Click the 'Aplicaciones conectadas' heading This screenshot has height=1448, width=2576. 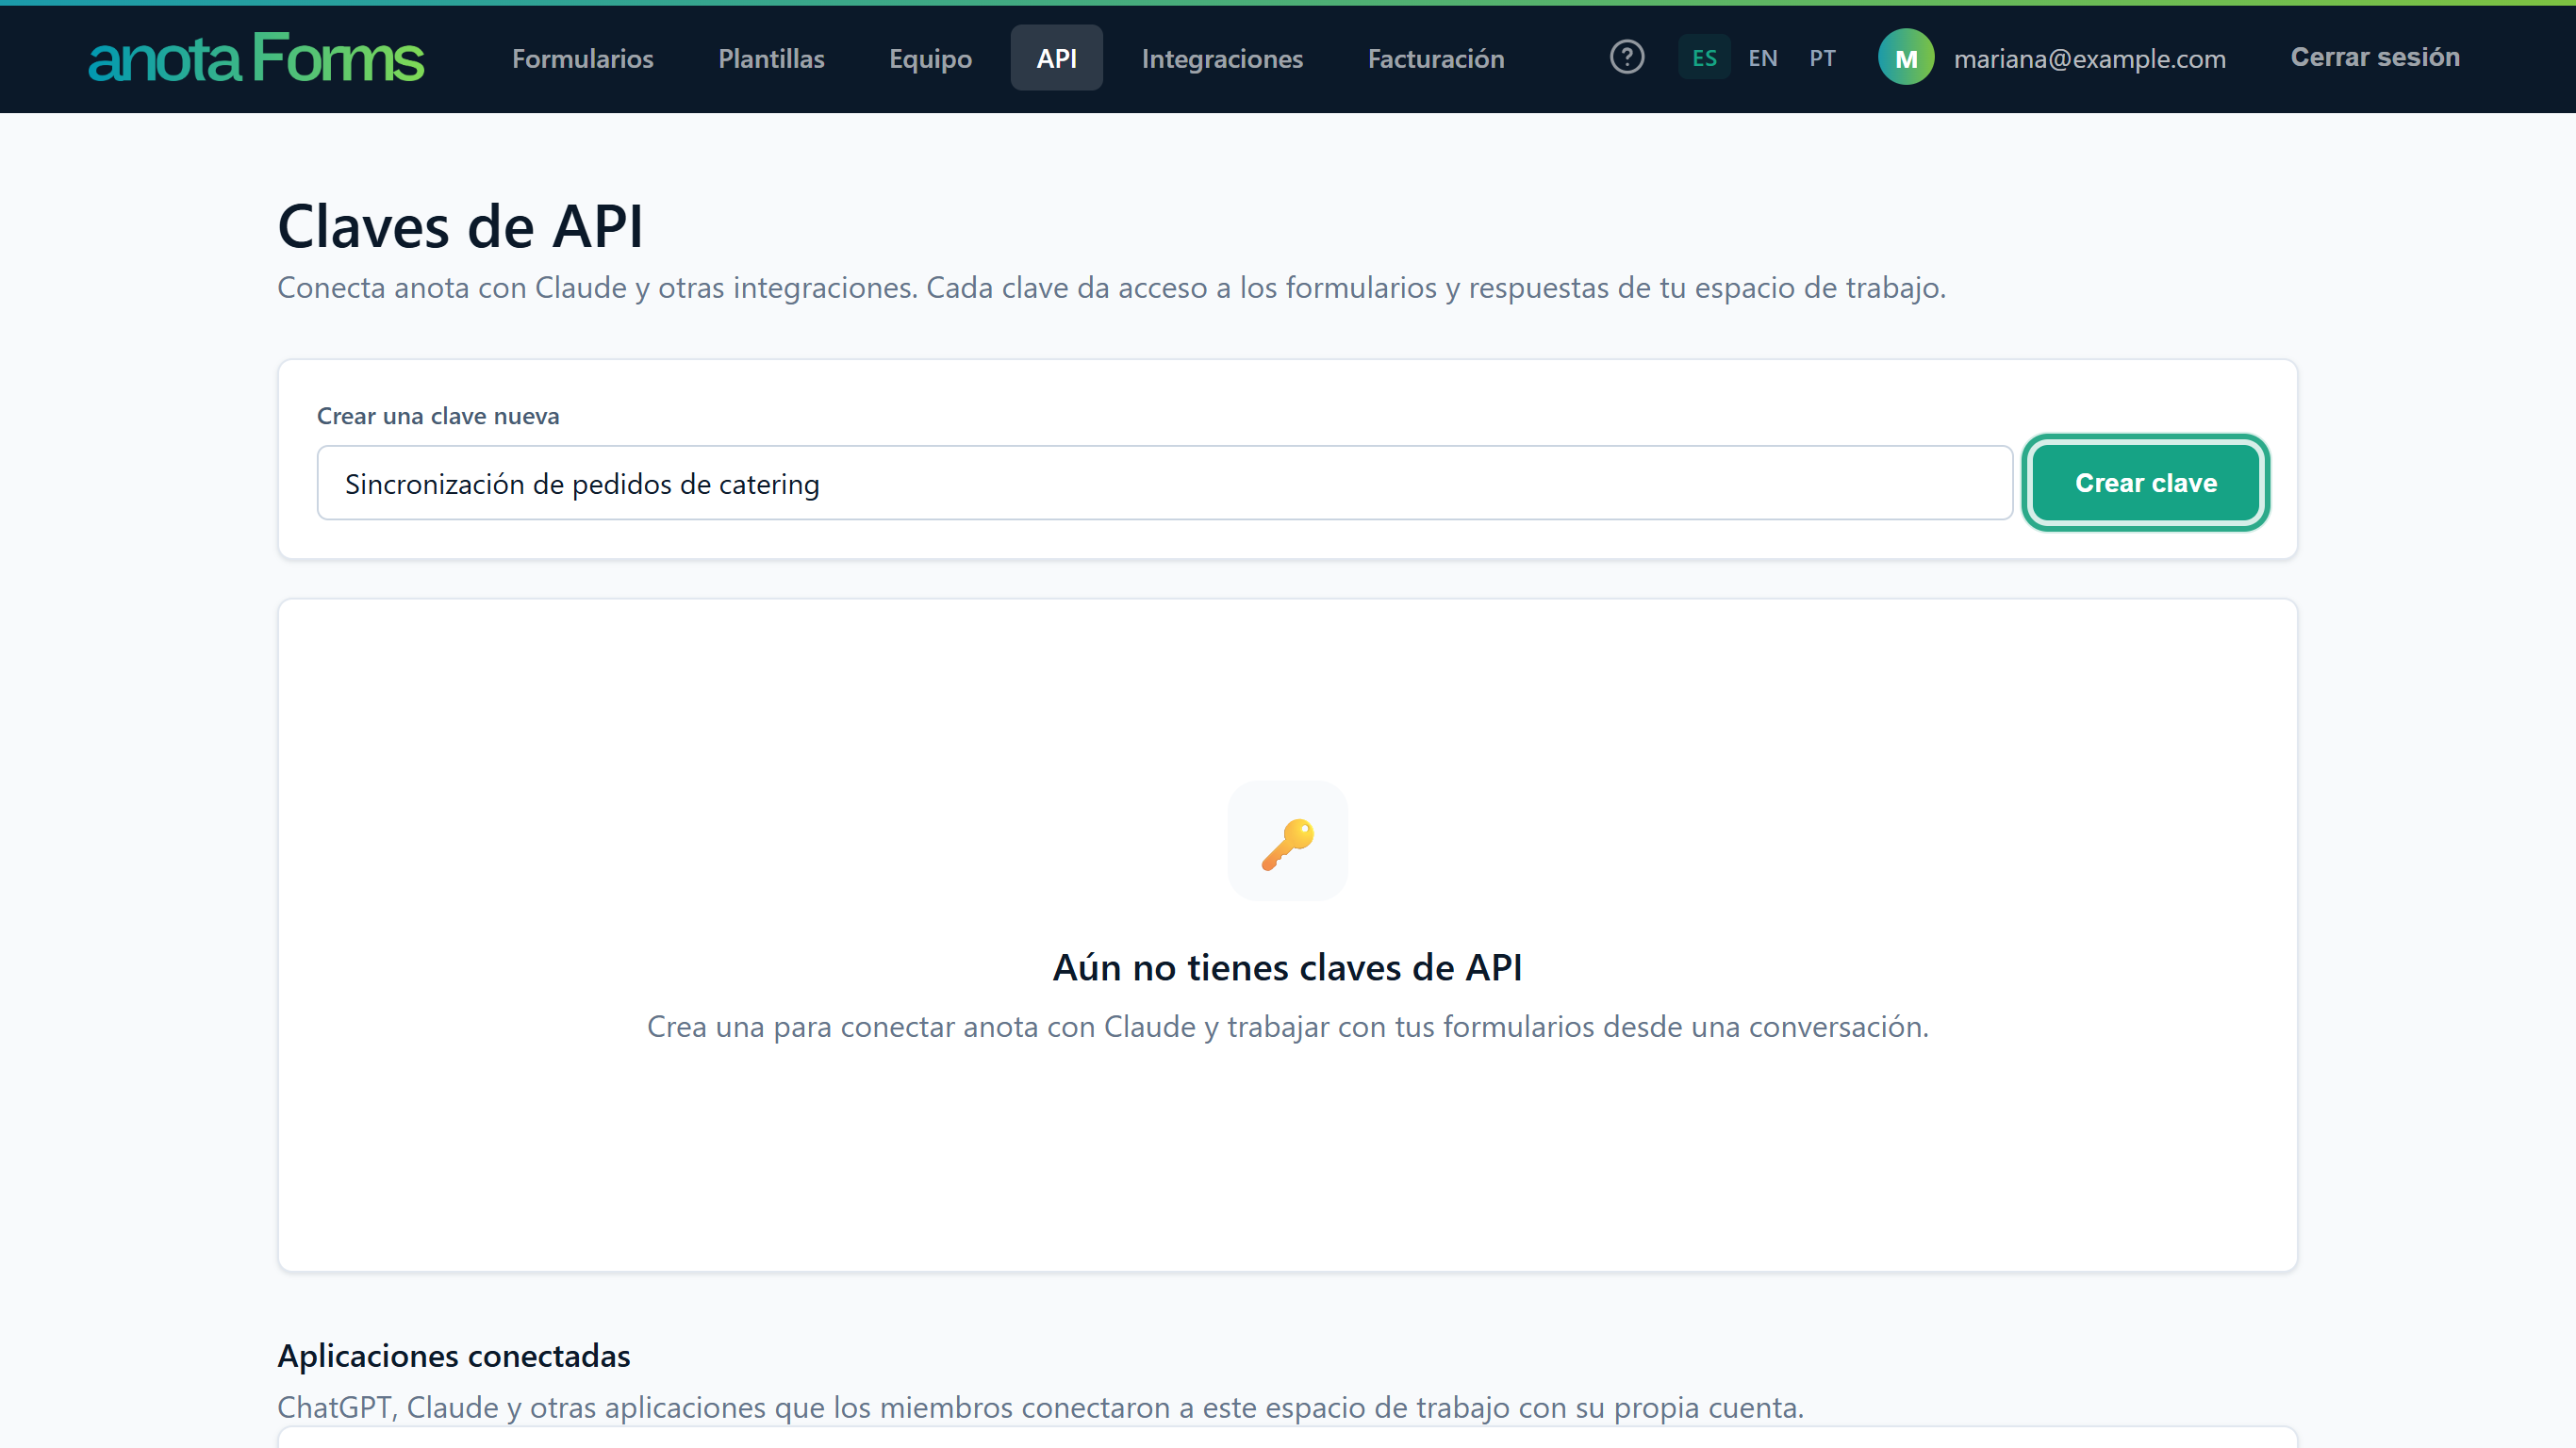pyautogui.click(x=454, y=1356)
